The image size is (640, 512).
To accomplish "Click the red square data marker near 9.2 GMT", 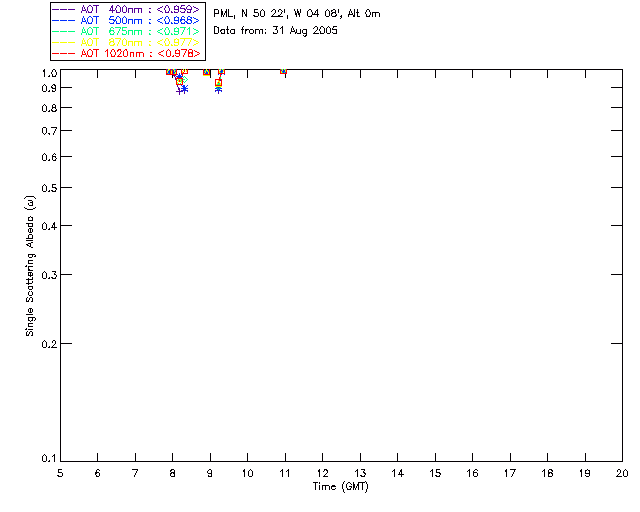I will coord(218,83).
